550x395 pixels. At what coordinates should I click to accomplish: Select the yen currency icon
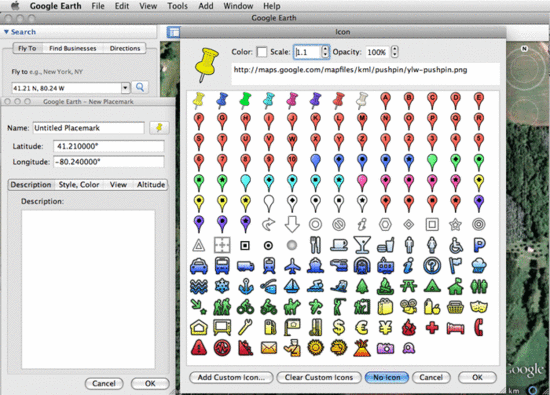(385, 328)
